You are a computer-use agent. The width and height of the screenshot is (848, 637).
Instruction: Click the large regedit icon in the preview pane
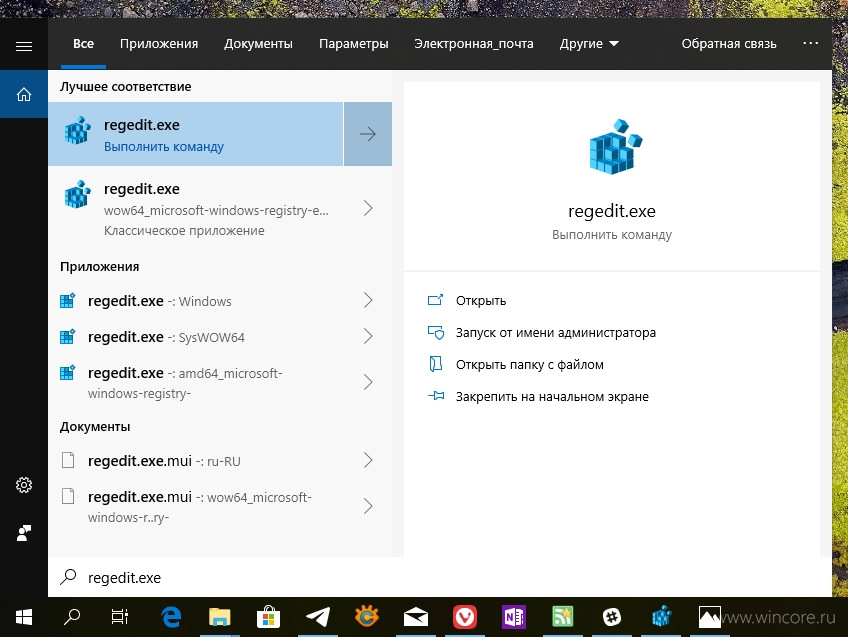(615, 147)
